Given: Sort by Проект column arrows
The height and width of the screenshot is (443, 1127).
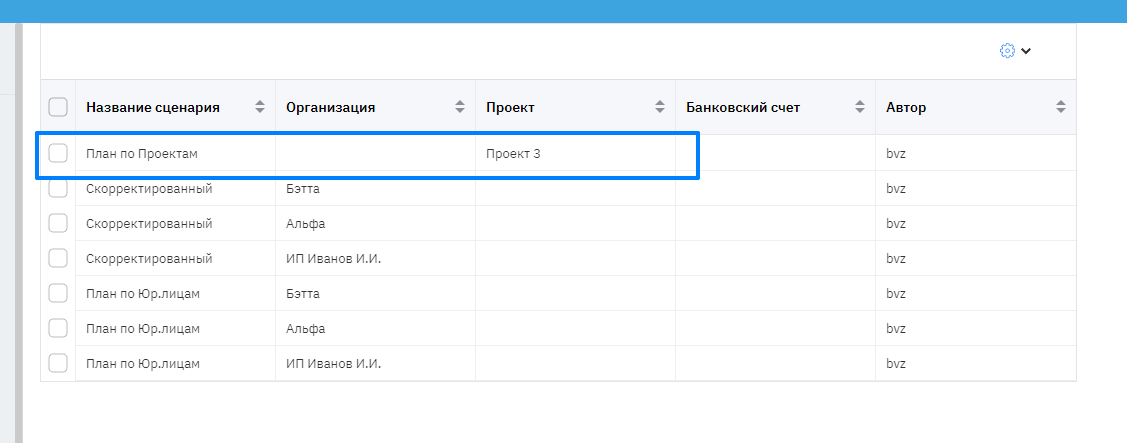Looking at the screenshot, I should [660, 107].
